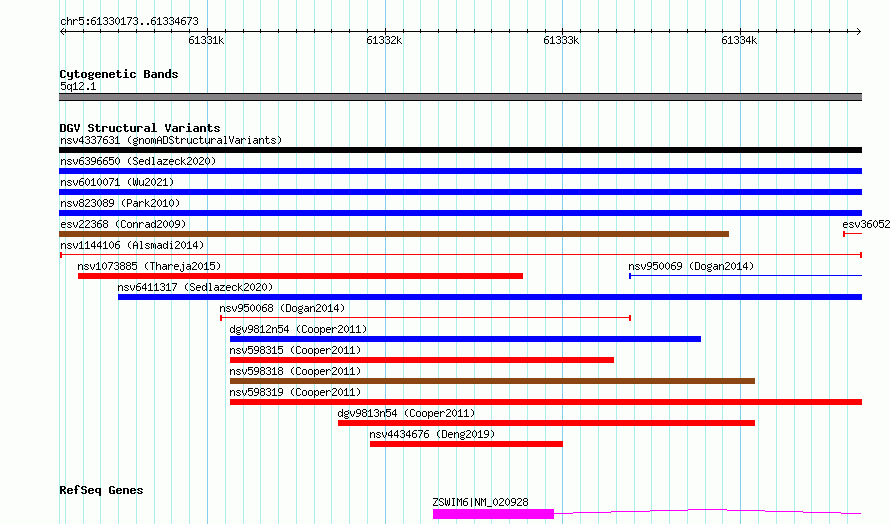Click the chr5:61330173..61334673 coordinates label
890x524 pixels.
(129, 22)
